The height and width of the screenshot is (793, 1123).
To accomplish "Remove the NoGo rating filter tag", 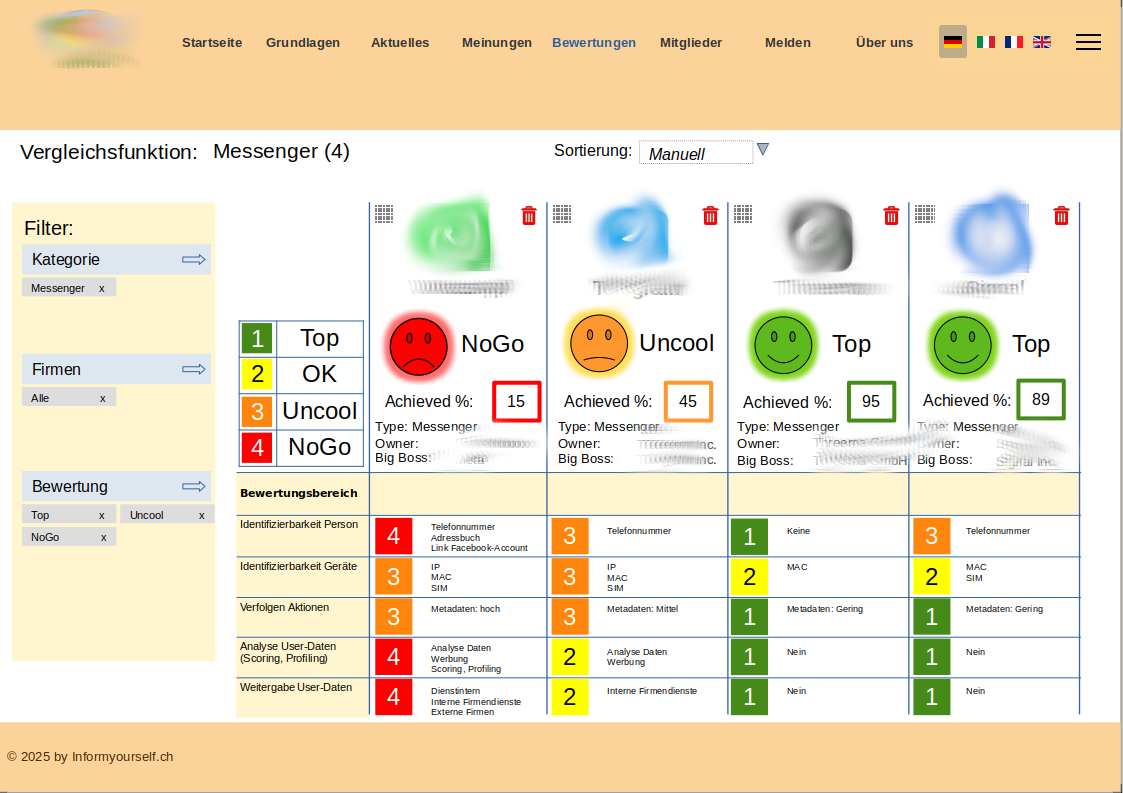I will 103,537.
